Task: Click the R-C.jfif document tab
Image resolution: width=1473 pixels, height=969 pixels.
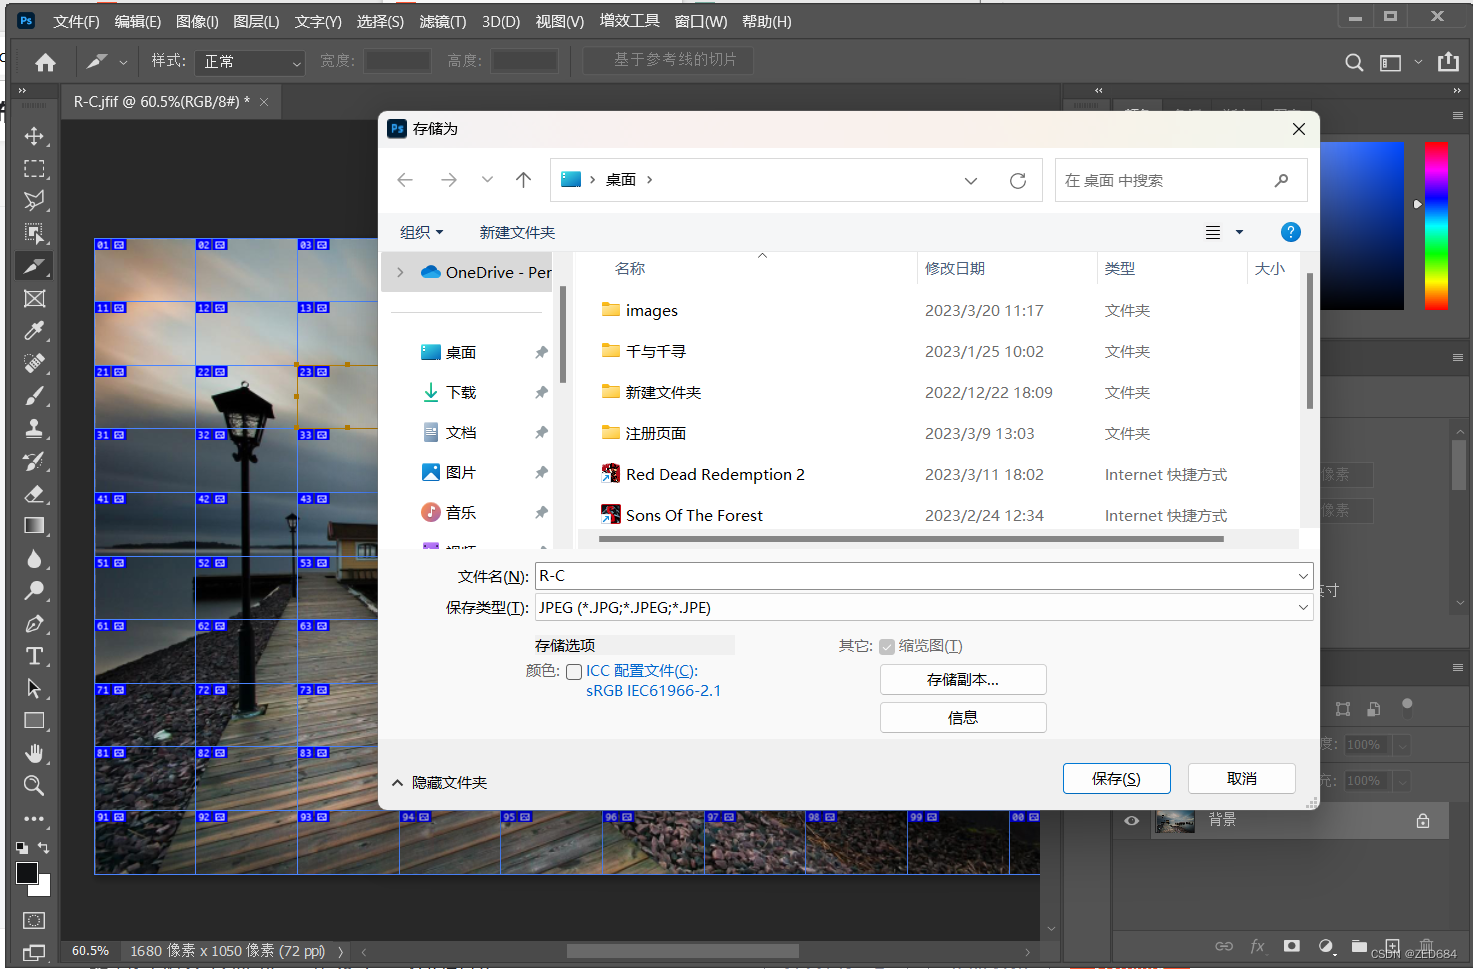Action: coord(160,101)
